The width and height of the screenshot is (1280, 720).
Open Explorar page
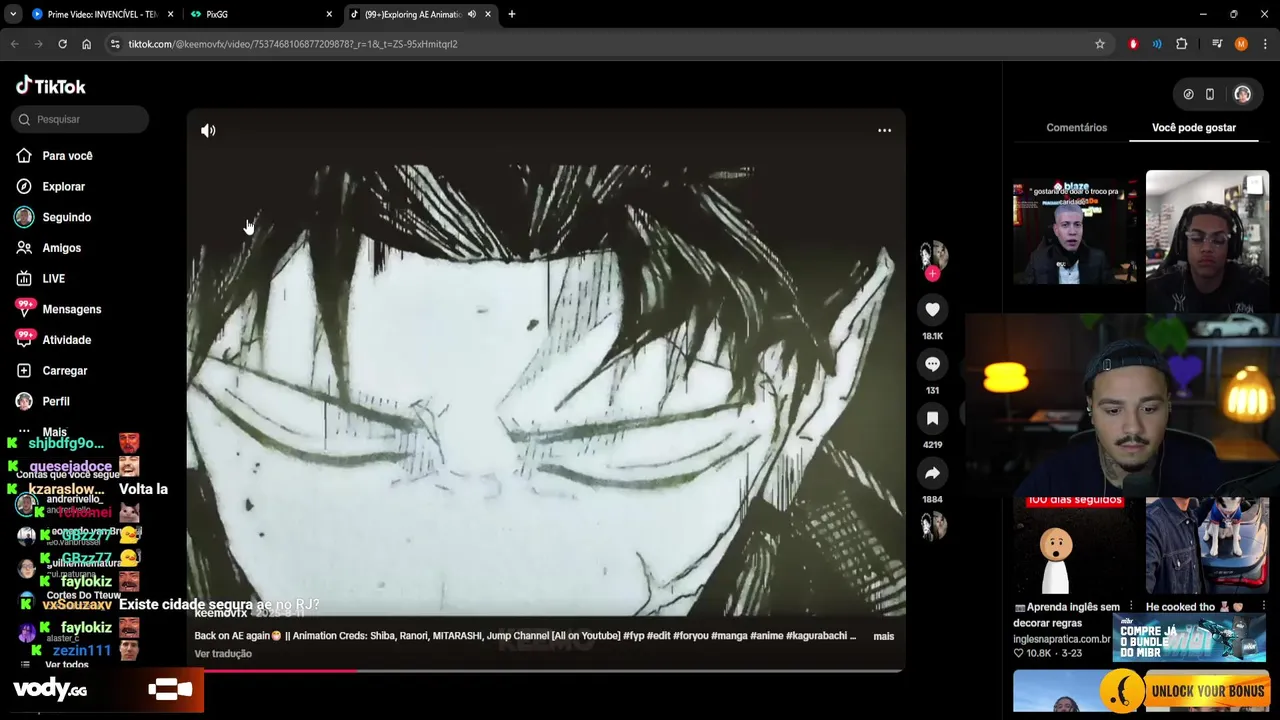[x=63, y=187]
